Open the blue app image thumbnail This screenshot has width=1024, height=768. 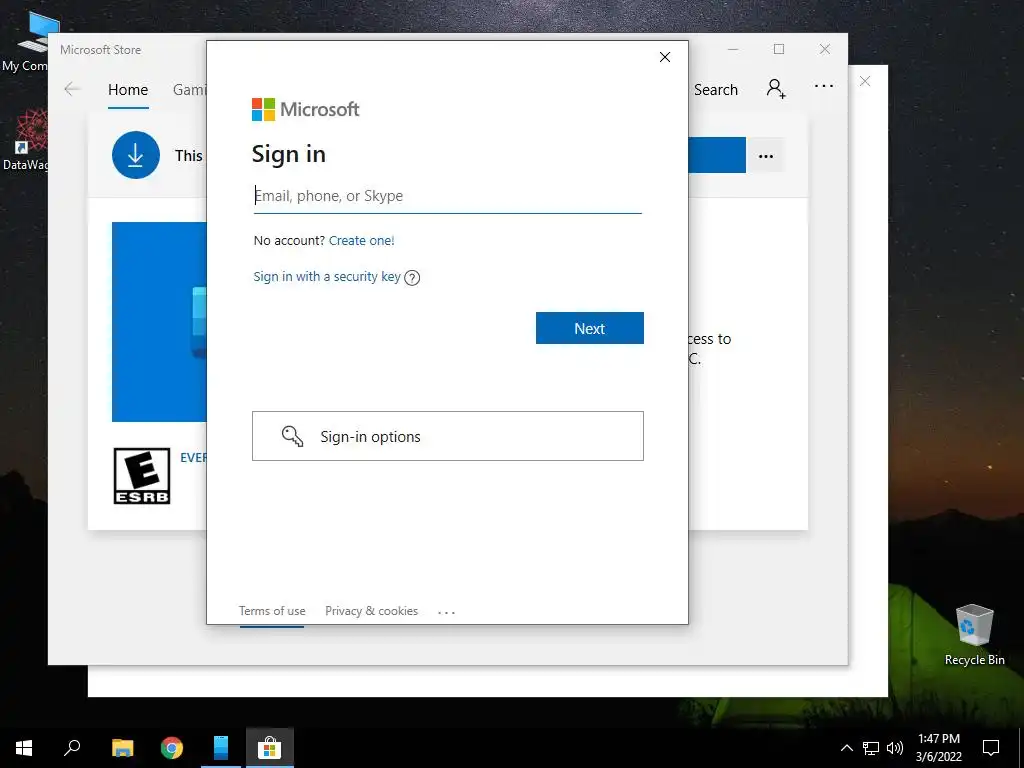point(159,322)
